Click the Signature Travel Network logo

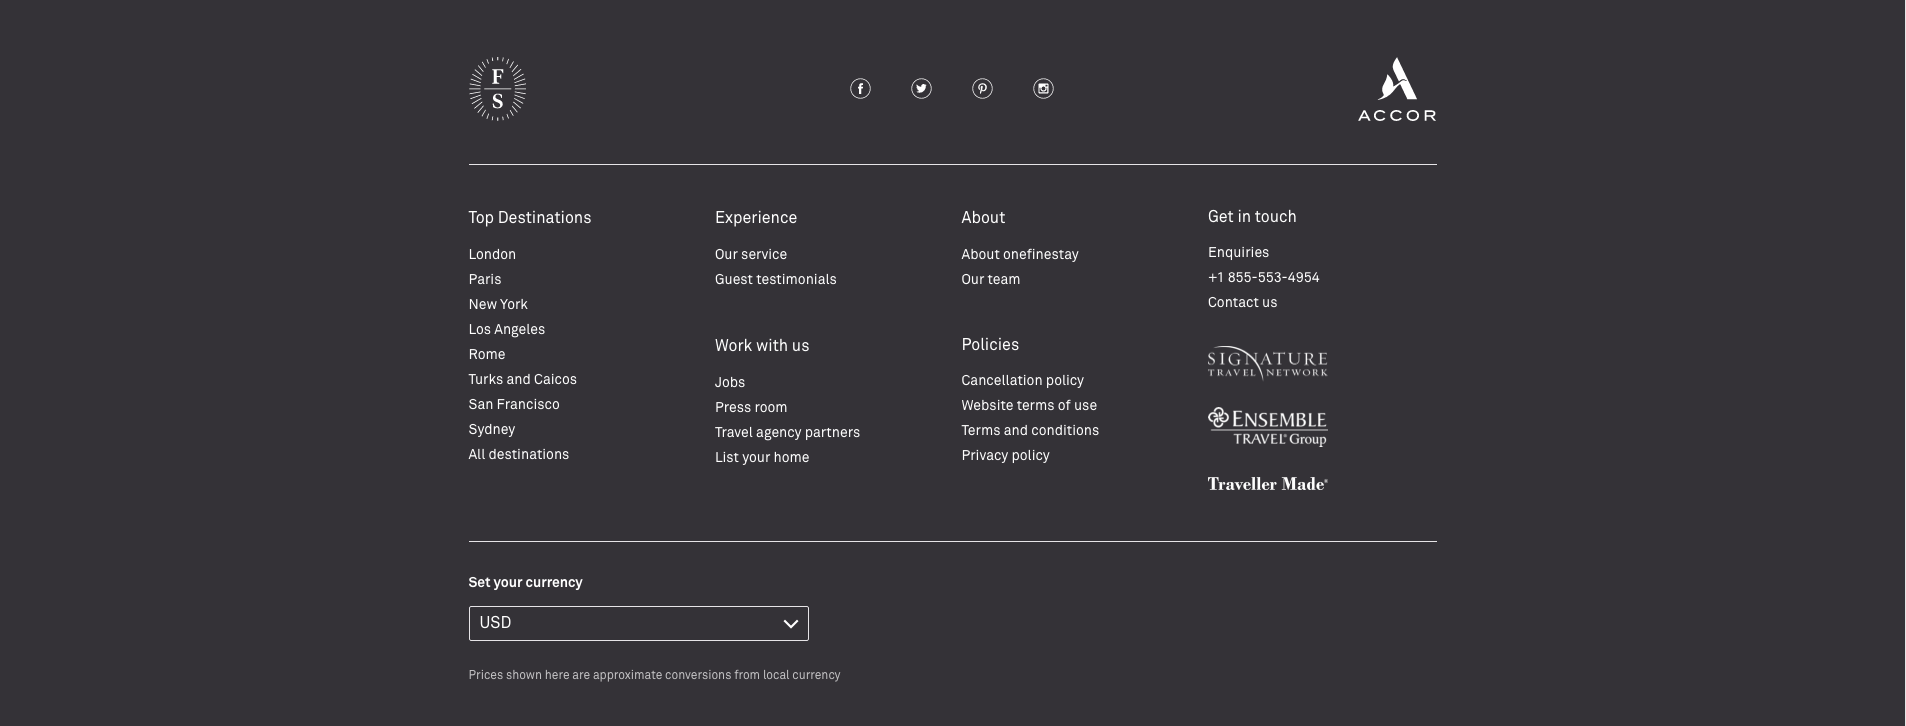pyautogui.click(x=1267, y=363)
